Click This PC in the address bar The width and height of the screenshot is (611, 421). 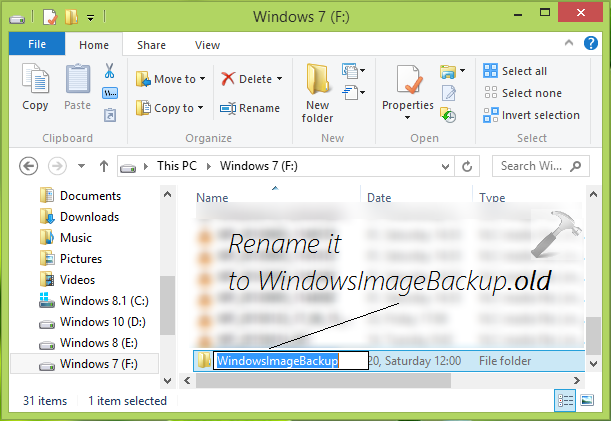pyautogui.click(x=177, y=166)
